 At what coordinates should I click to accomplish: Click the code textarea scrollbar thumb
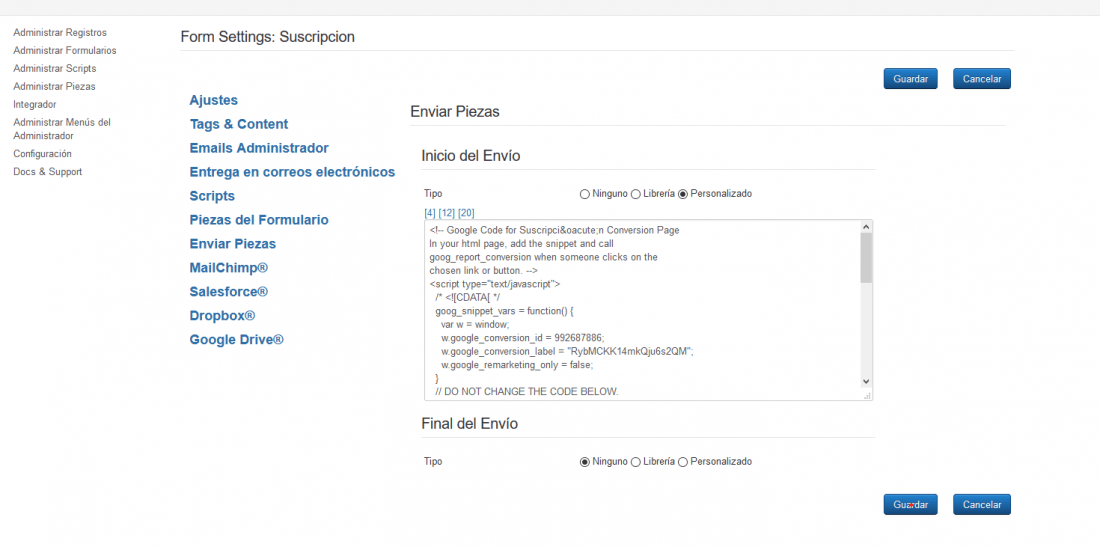click(866, 257)
